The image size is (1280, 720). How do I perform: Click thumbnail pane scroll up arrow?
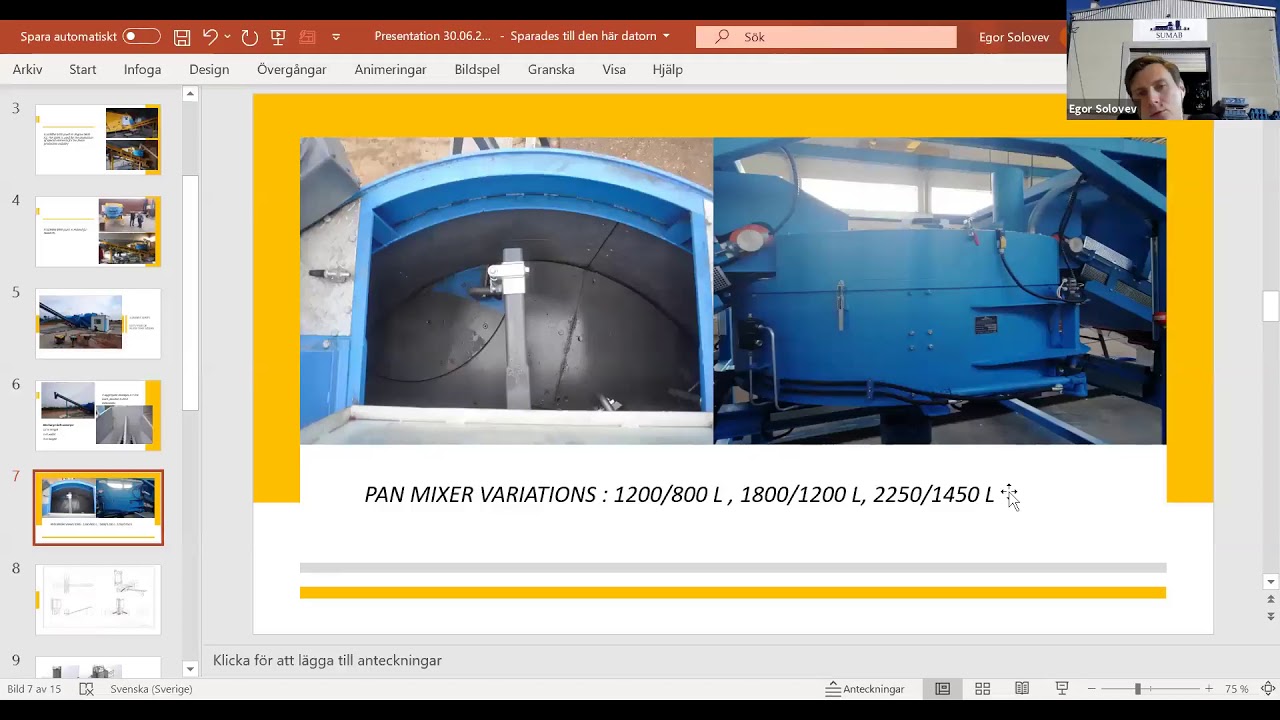190,94
